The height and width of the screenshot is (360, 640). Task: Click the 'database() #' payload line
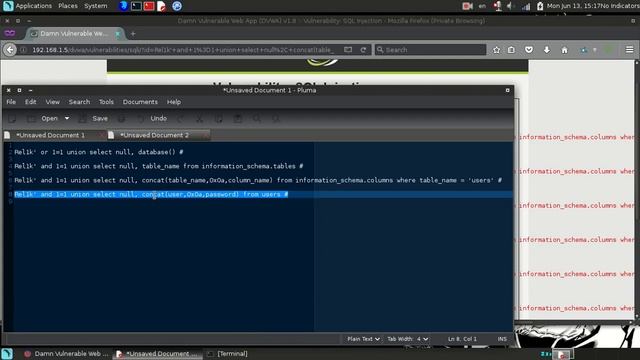tap(99, 152)
